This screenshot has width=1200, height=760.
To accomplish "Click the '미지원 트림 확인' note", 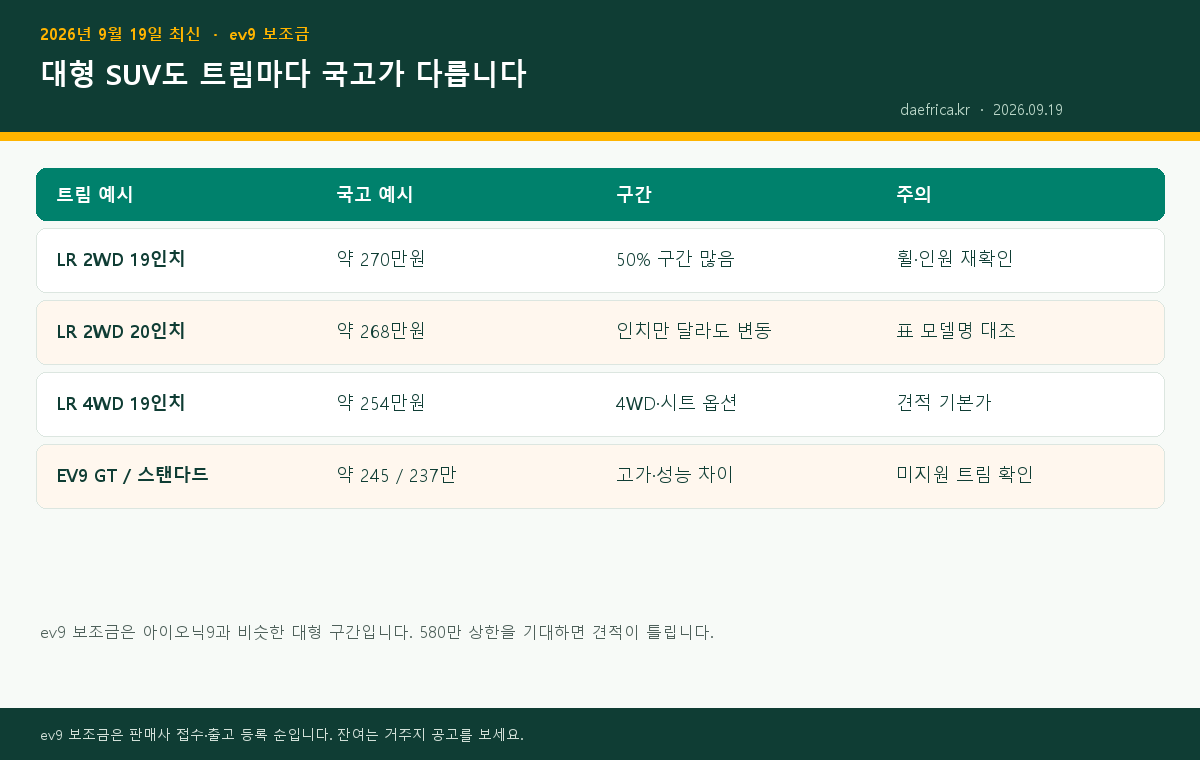I will pos(965,475).
